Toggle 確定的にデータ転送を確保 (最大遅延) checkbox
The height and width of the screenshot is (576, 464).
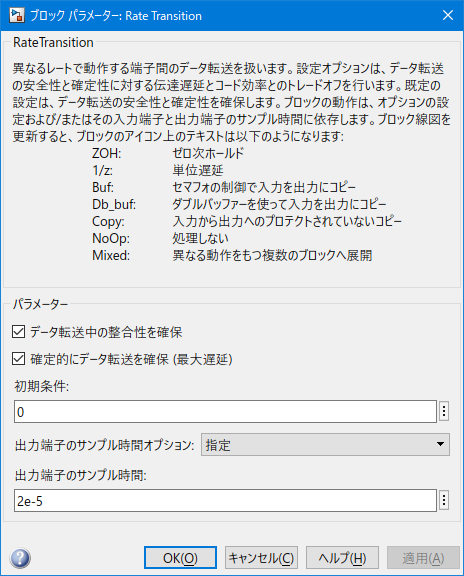coord(18,359)
